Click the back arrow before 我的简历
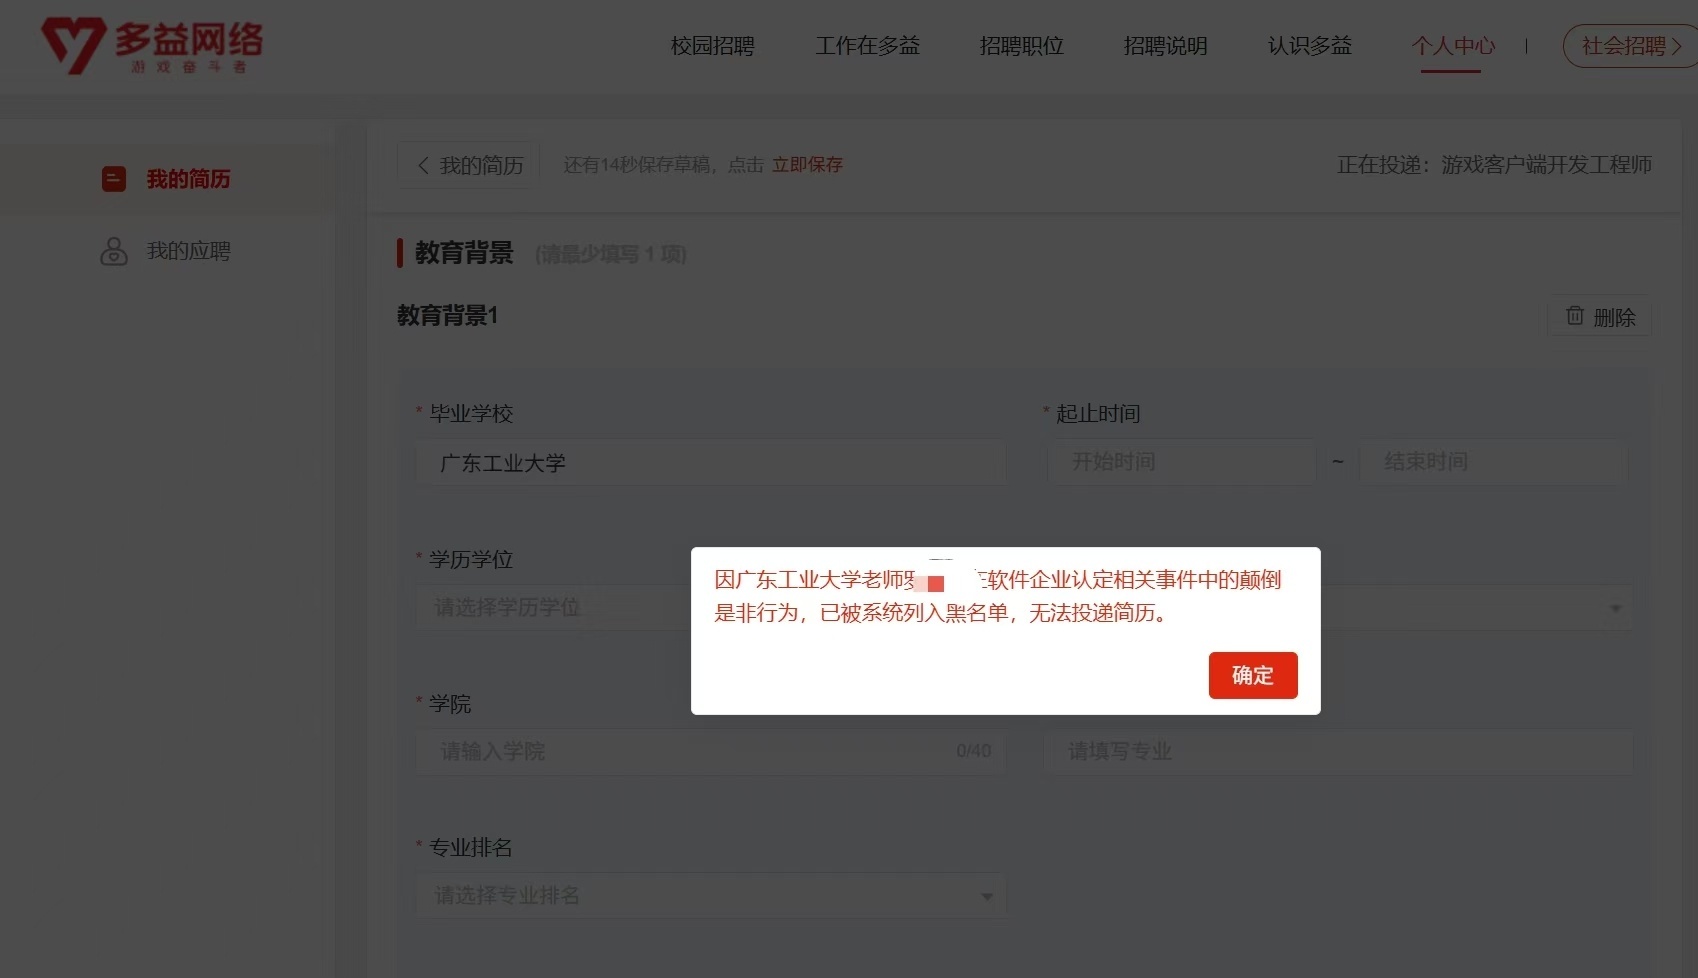 [x=423, y=165]
